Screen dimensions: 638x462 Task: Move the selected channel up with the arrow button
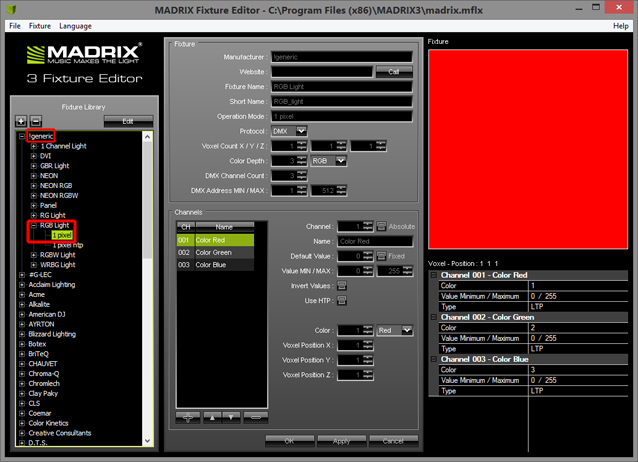tap(212, 417)
